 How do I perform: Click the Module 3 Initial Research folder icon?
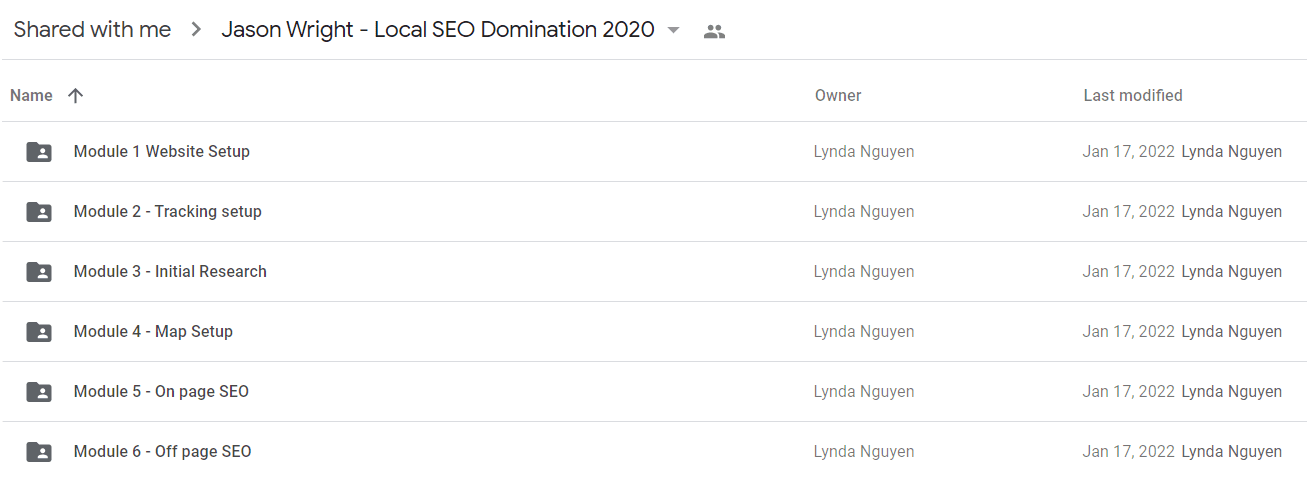39,272
